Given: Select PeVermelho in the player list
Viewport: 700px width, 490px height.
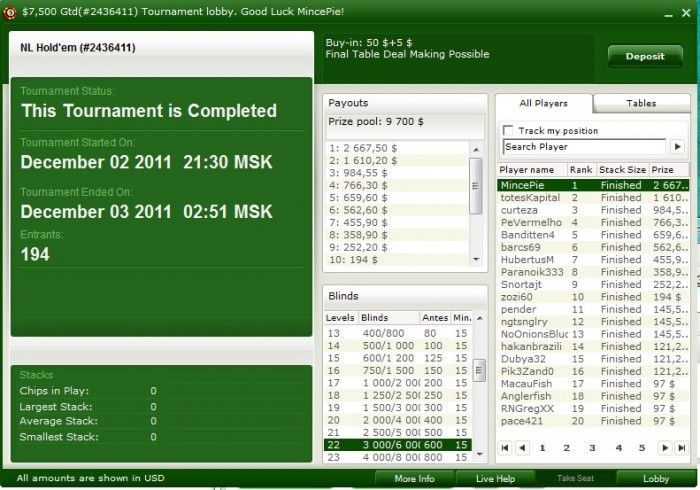Looking at the screenshot, I should 593,222.
